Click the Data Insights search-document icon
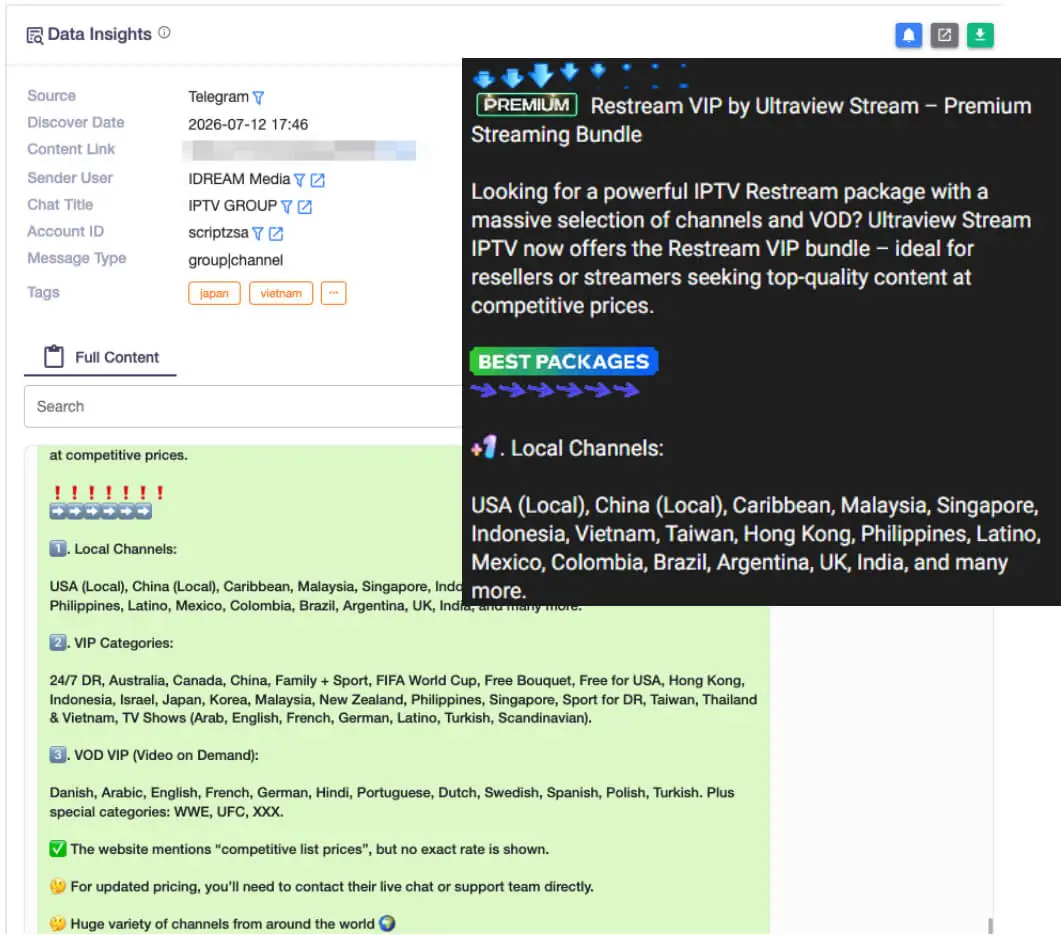The height and width of the screenshot is (935, 1061). [x=35, y=35]
